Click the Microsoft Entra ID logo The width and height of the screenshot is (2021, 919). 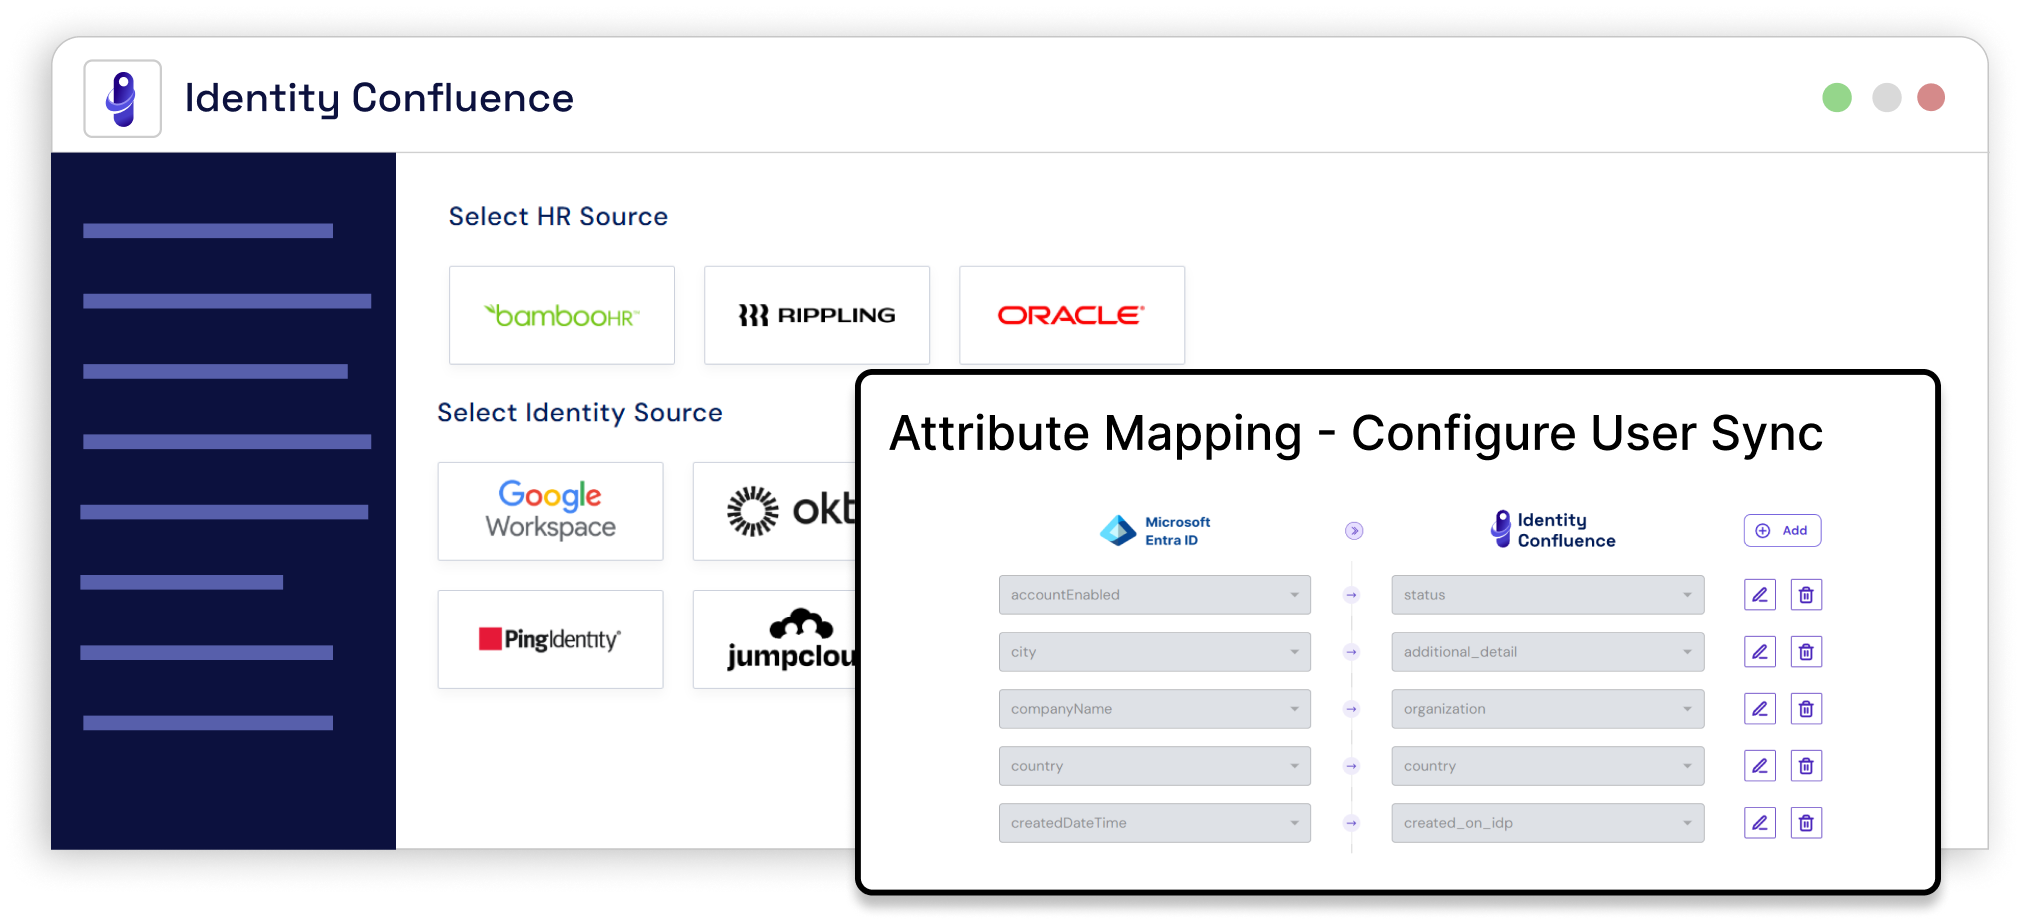1155,531
